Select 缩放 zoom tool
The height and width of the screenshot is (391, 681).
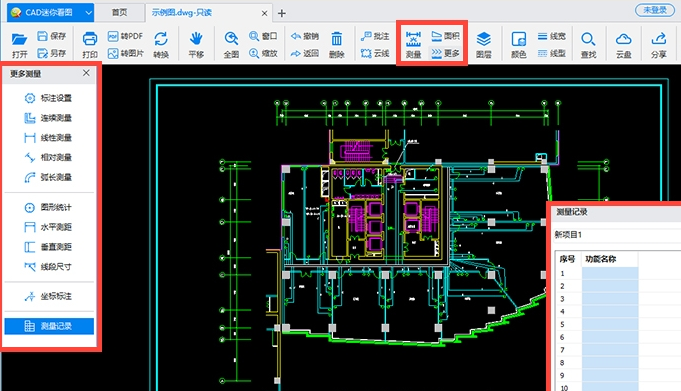[263, 53]
